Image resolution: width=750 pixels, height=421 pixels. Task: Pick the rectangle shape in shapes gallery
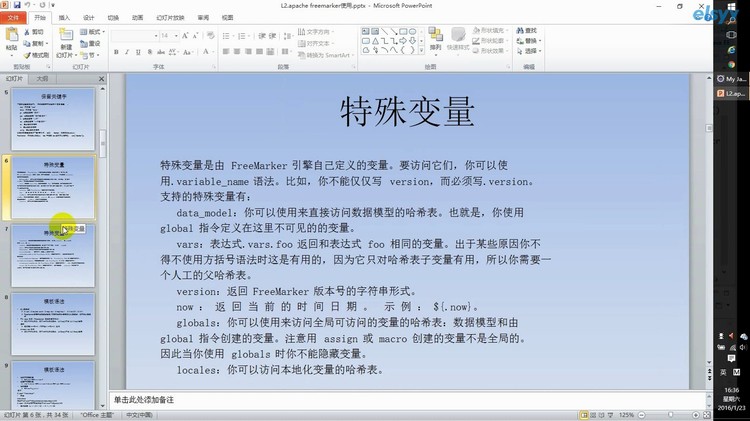[403, 32]
